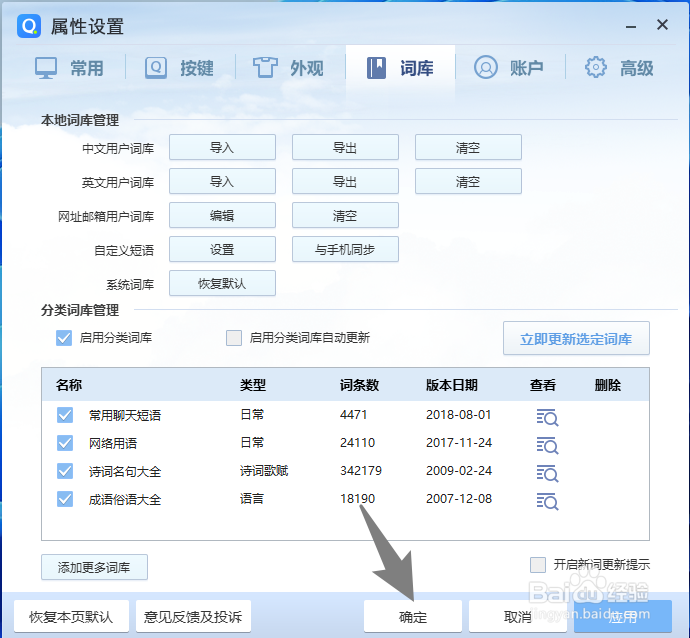
Task: View entries of 诗词名句大全 dictionary
Action: [x=547, y=473]
